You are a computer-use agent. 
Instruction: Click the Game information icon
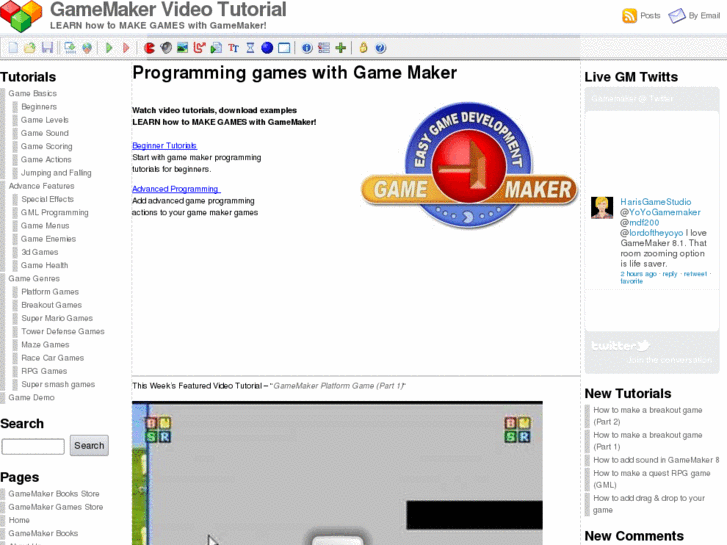point(307,48)
